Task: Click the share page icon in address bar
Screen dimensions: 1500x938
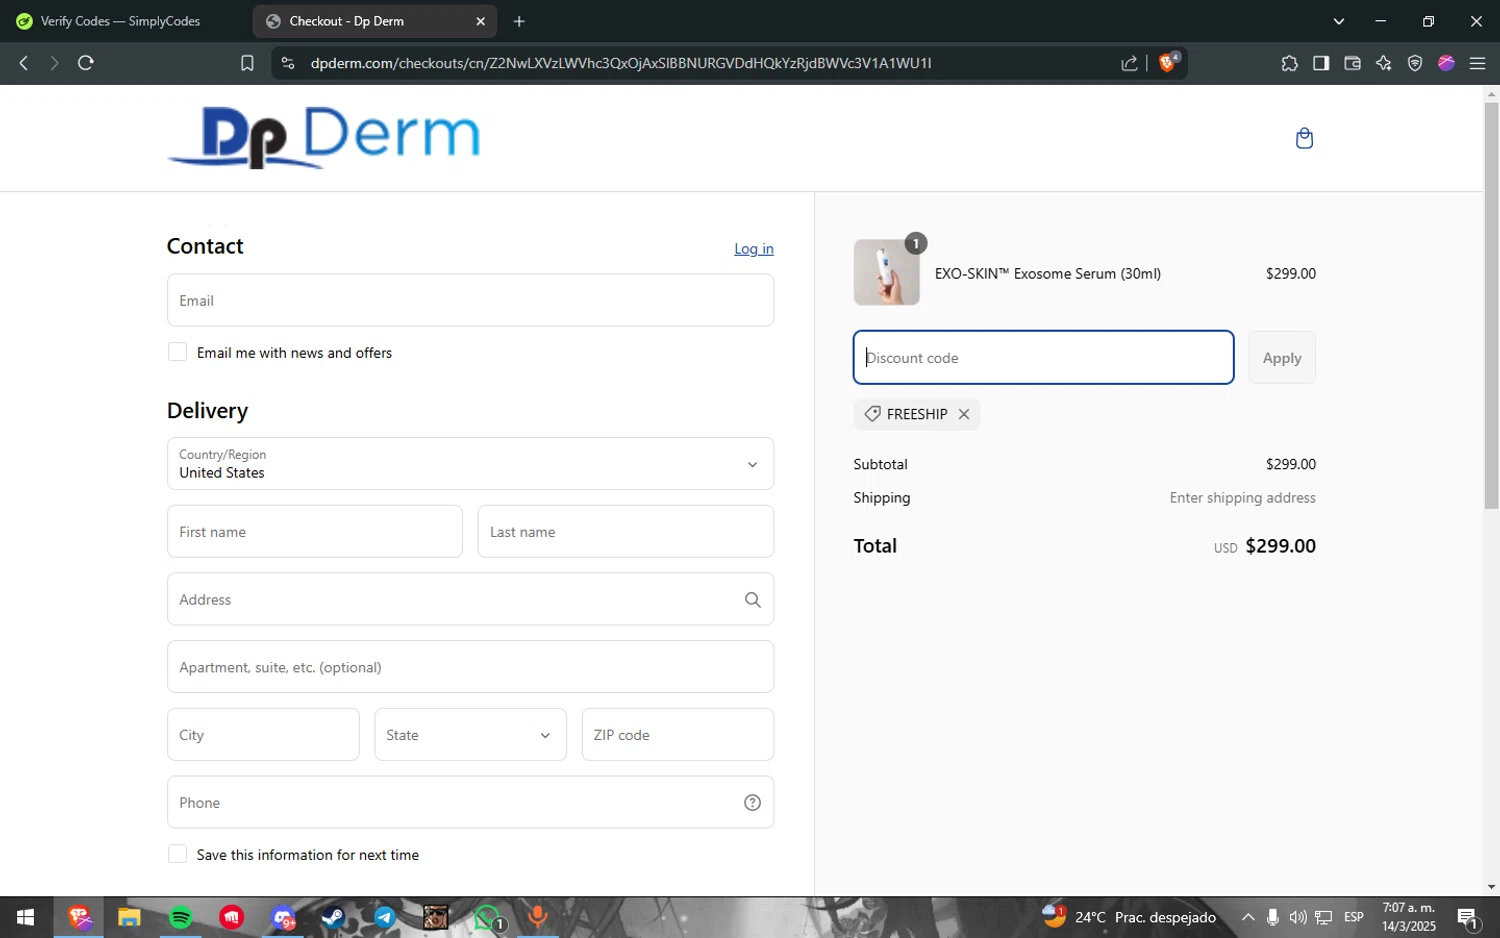Action: (x=1129, y=63)
